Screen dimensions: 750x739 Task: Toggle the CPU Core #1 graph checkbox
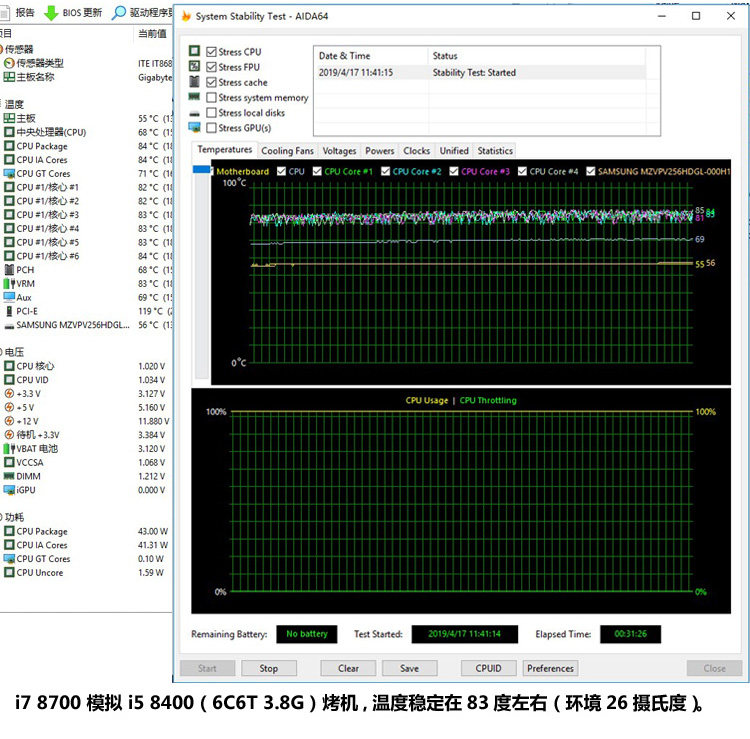(317, 171)
